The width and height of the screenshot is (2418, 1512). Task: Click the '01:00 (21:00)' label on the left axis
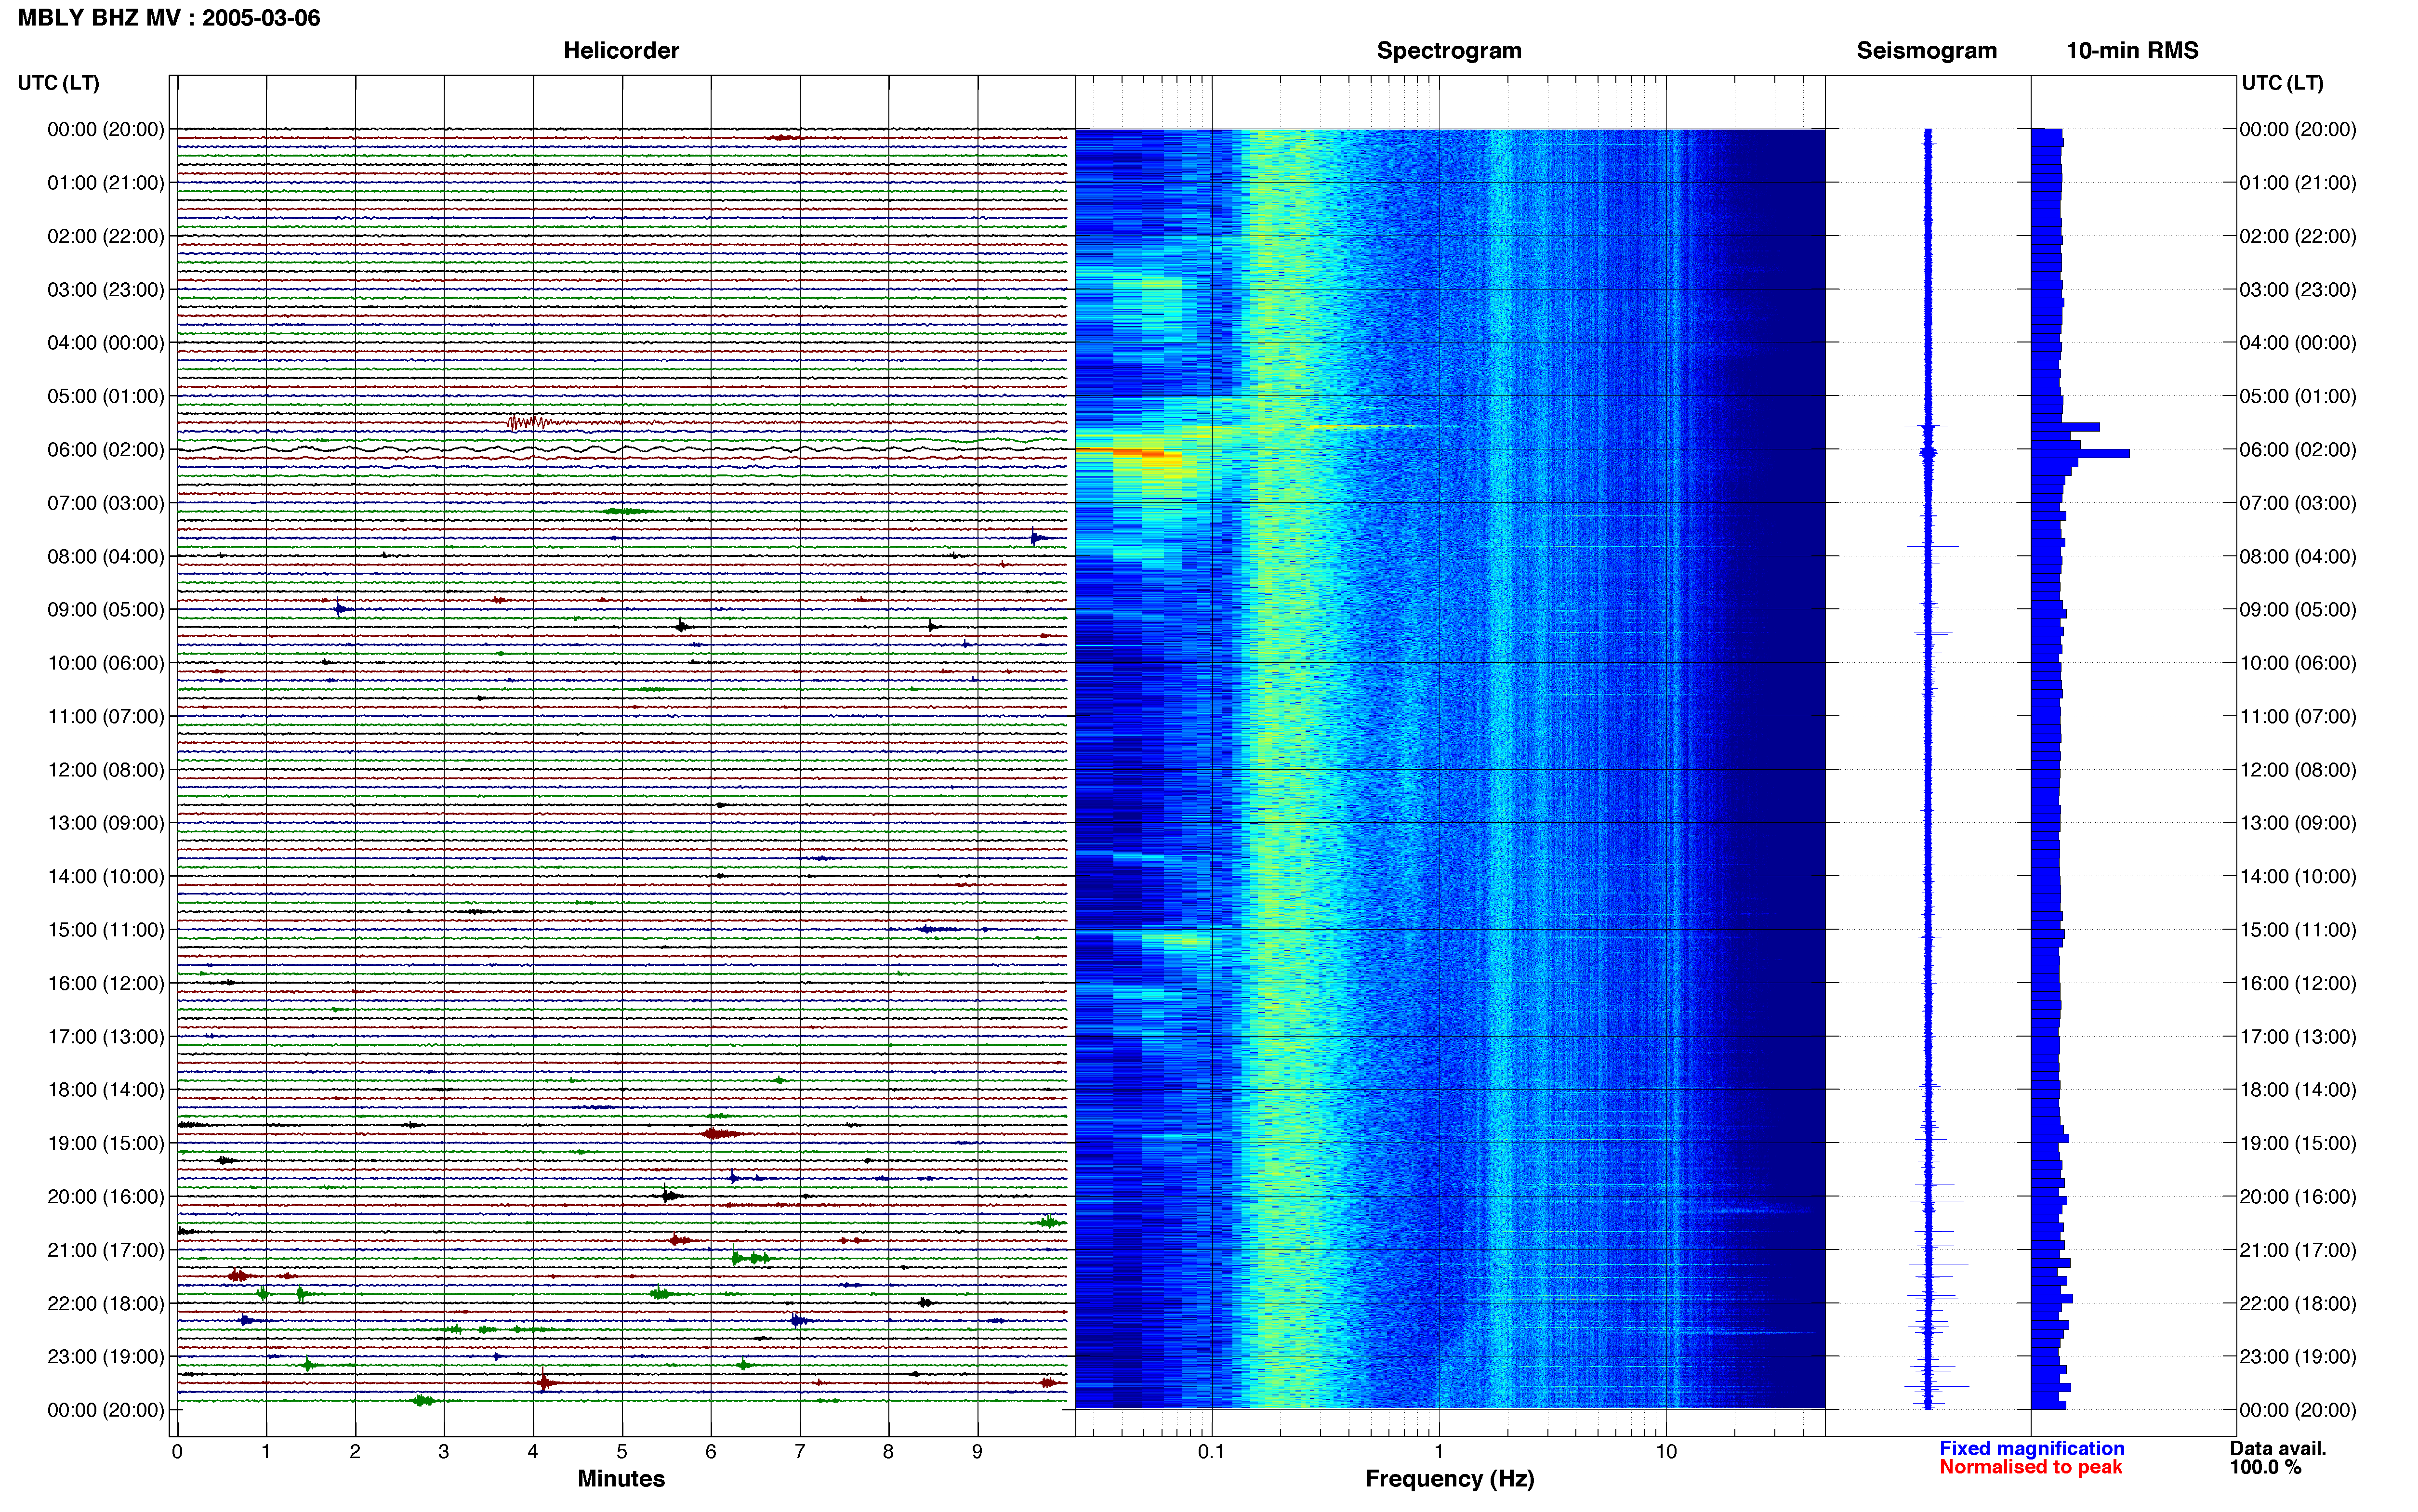click(106, 183)
